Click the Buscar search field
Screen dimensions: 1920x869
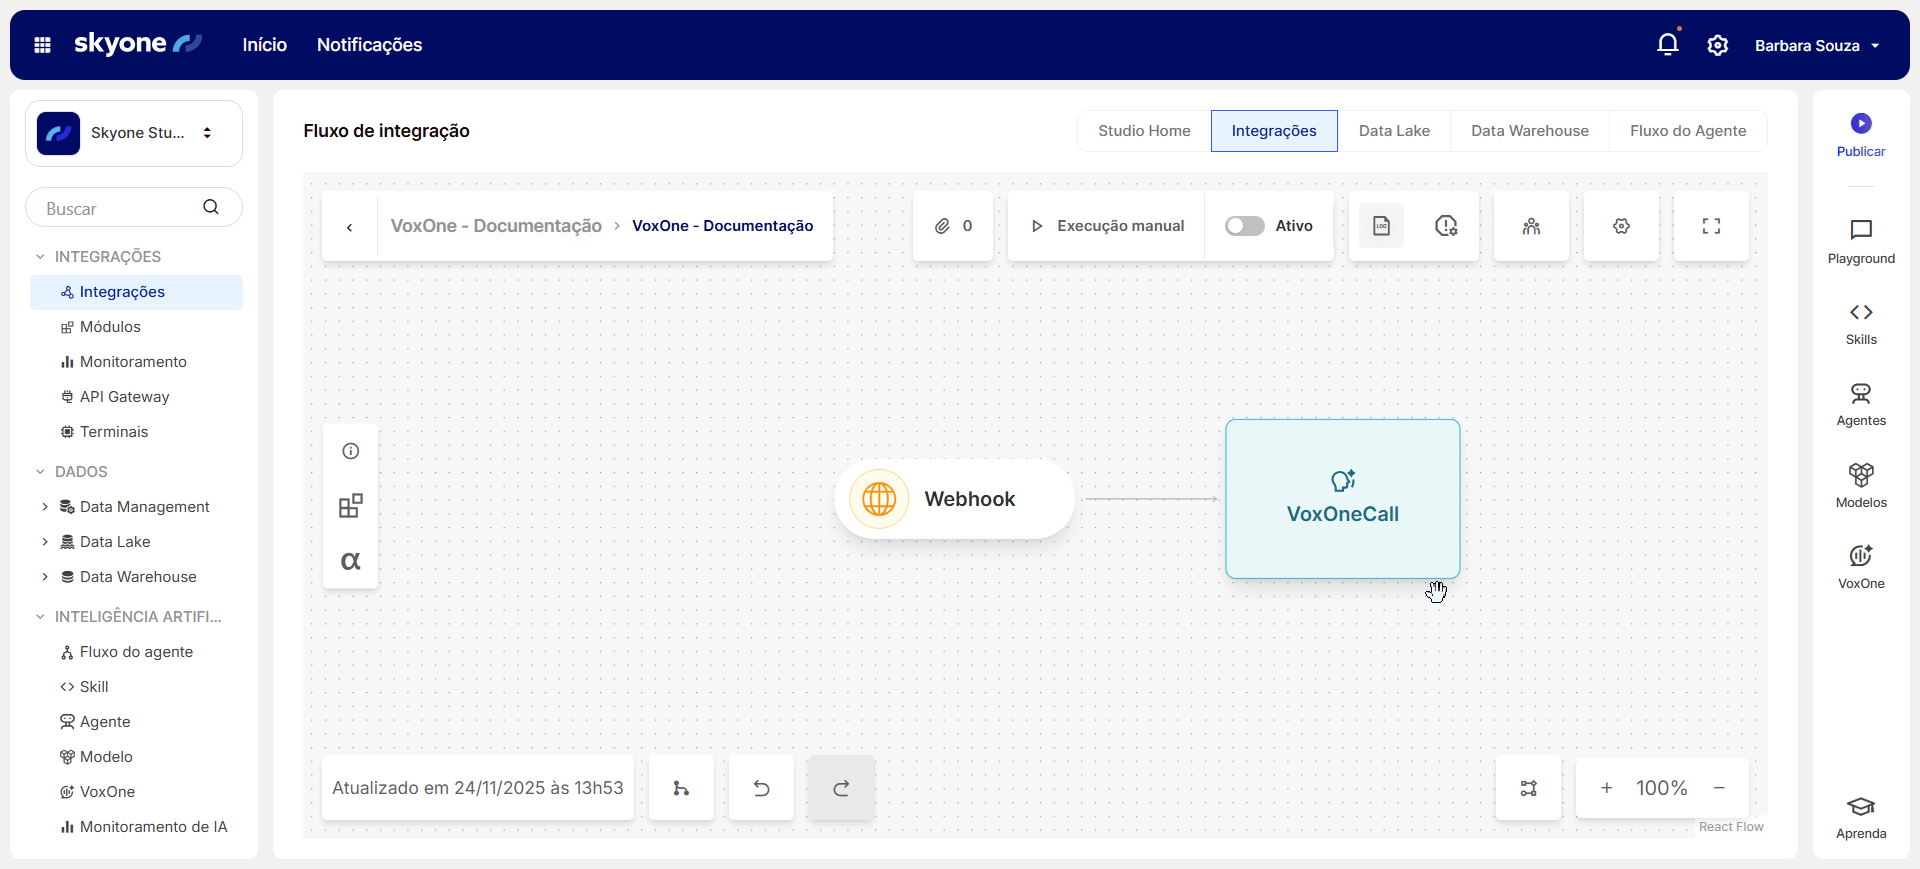click(120, 209)
